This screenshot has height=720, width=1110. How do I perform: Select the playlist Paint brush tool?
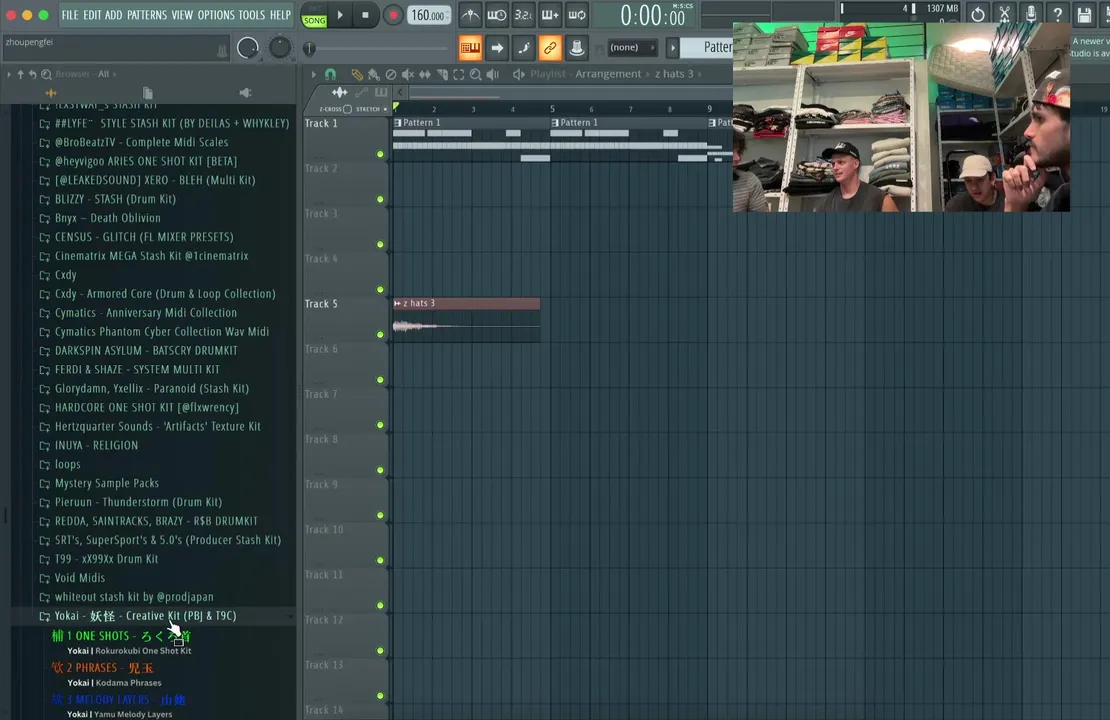(373, 74)
